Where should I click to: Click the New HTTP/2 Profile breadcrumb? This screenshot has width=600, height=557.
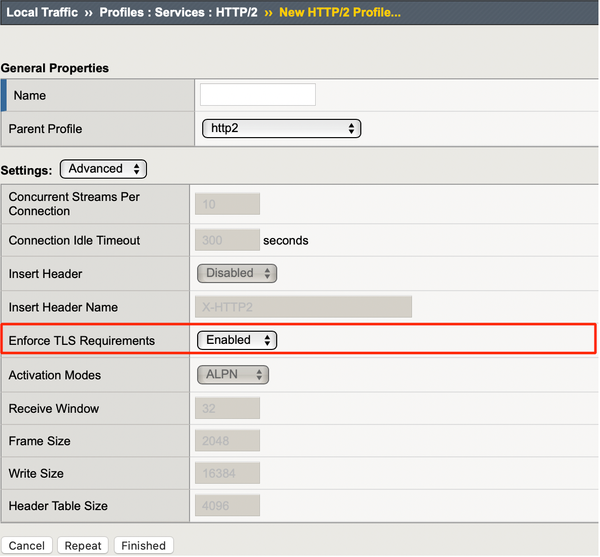coord(338,12)
